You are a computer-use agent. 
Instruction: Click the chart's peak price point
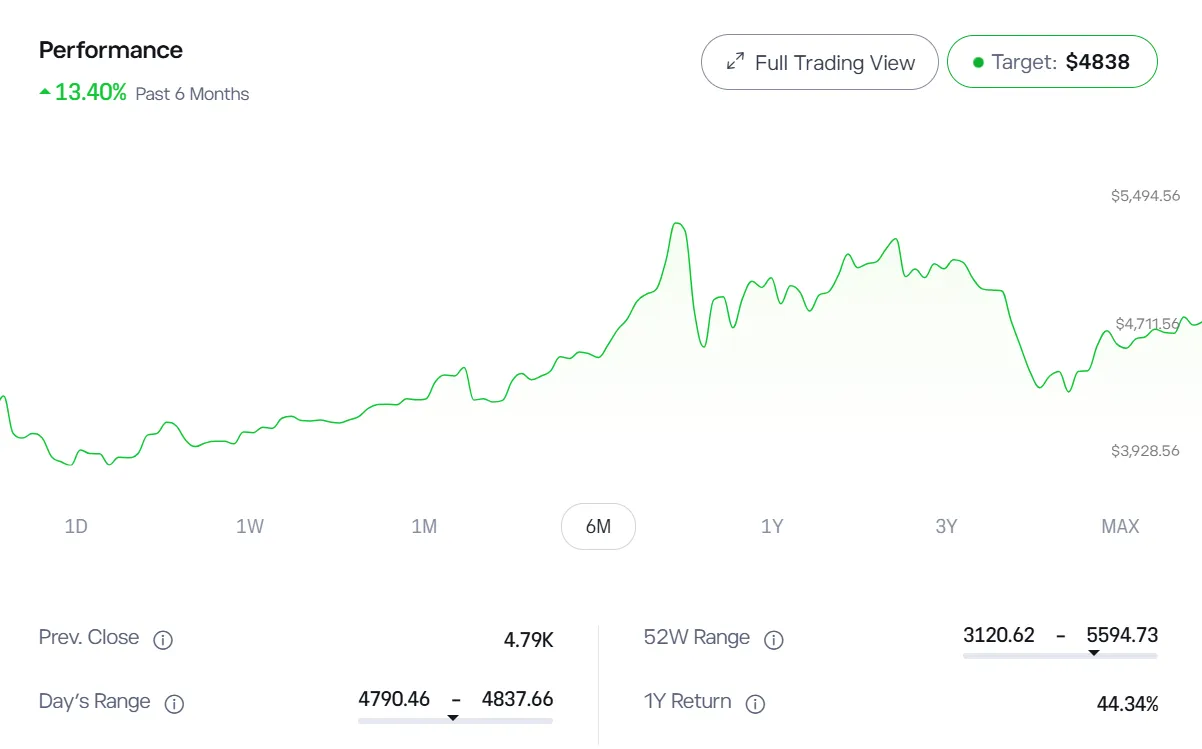[x=678, y=223]
